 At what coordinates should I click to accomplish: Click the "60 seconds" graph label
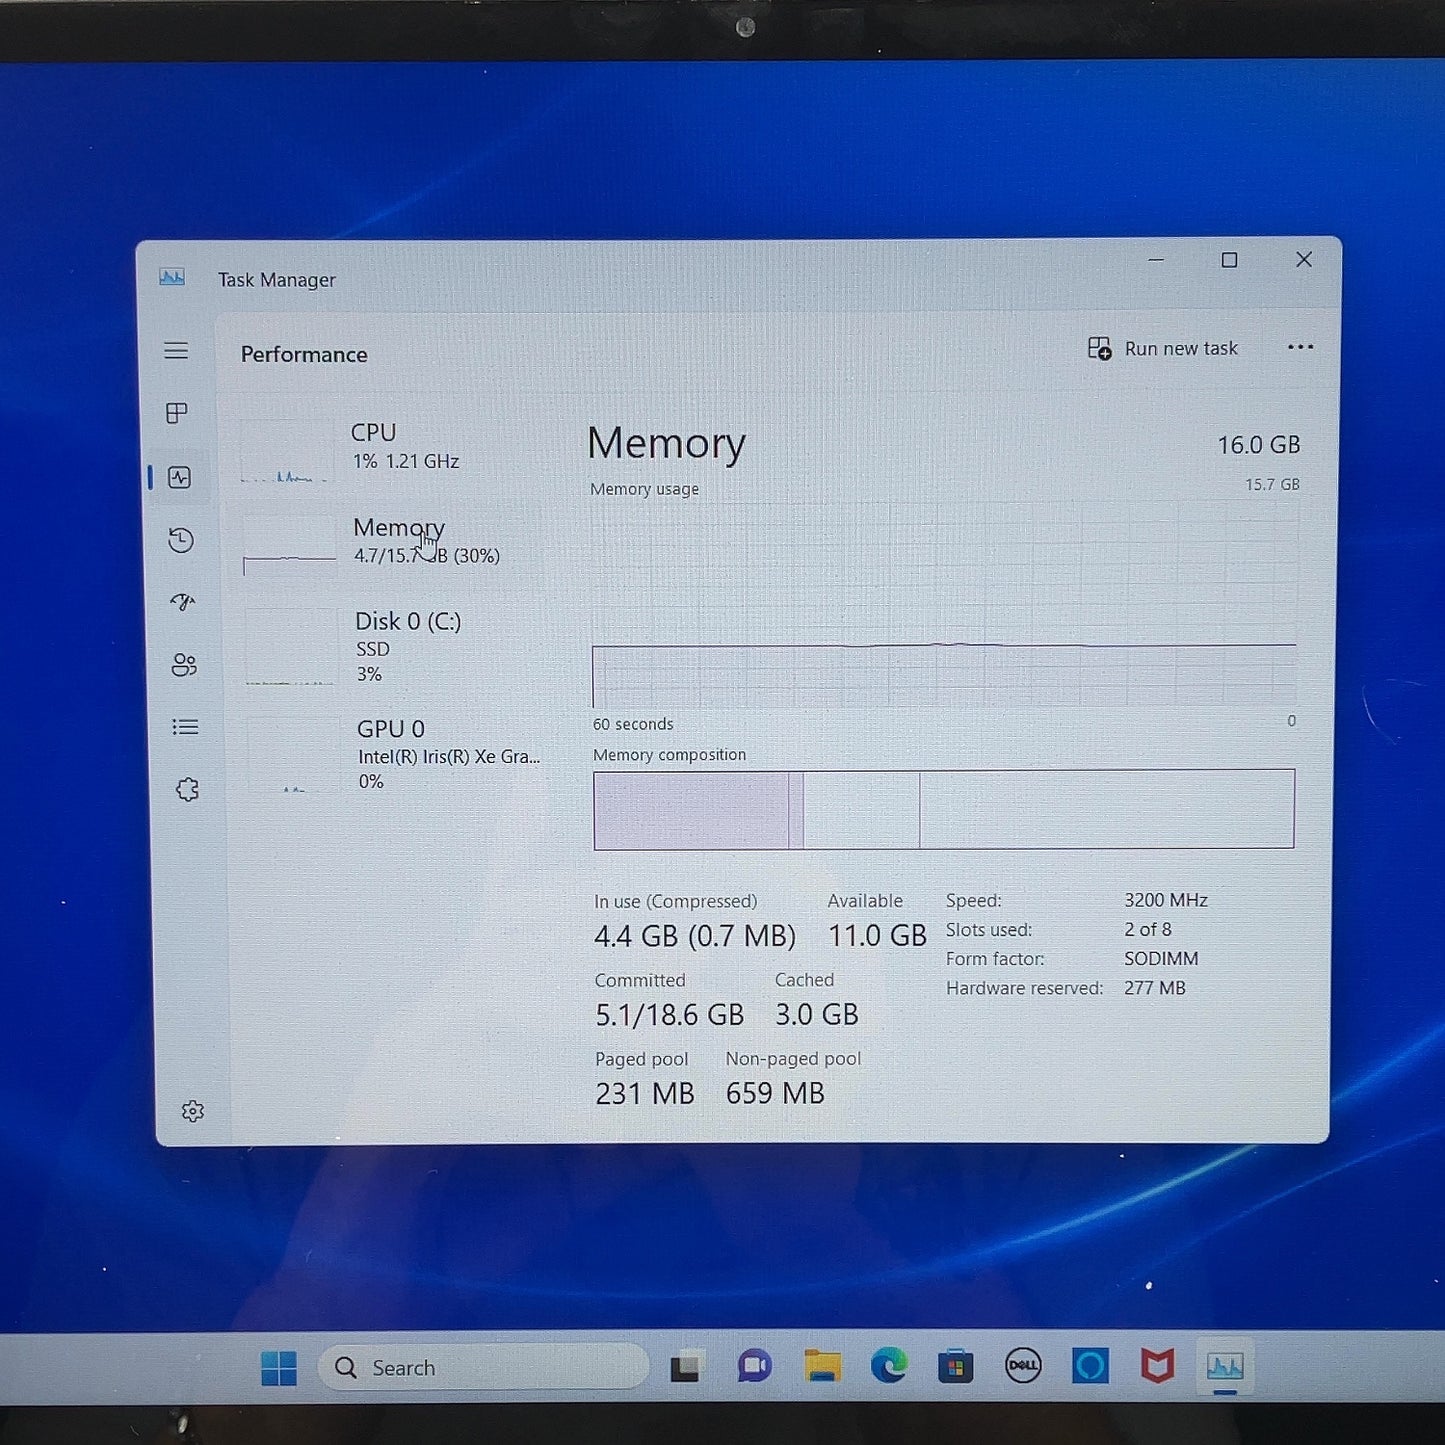[633, 724]
